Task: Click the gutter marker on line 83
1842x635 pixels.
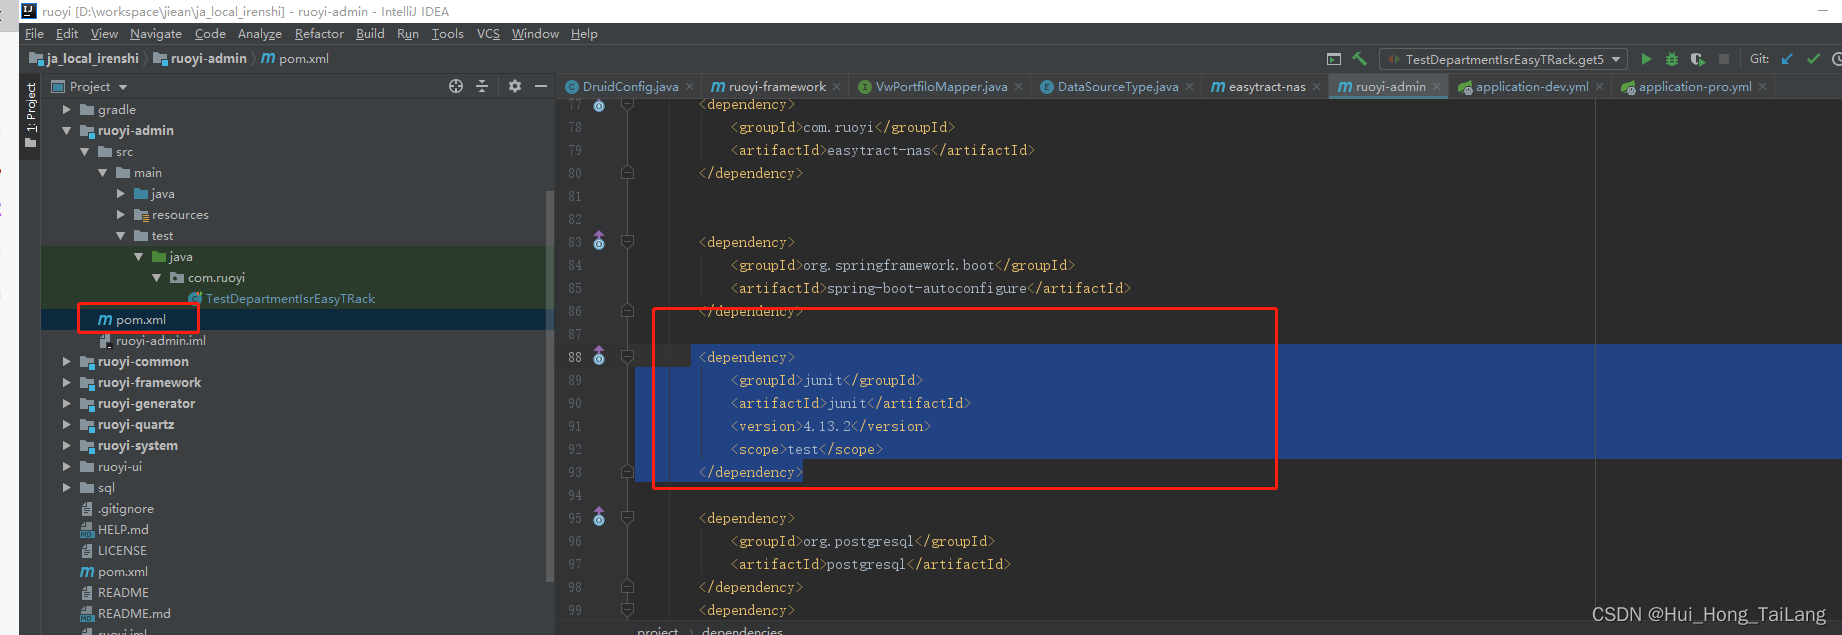Action: coord(599,241)
